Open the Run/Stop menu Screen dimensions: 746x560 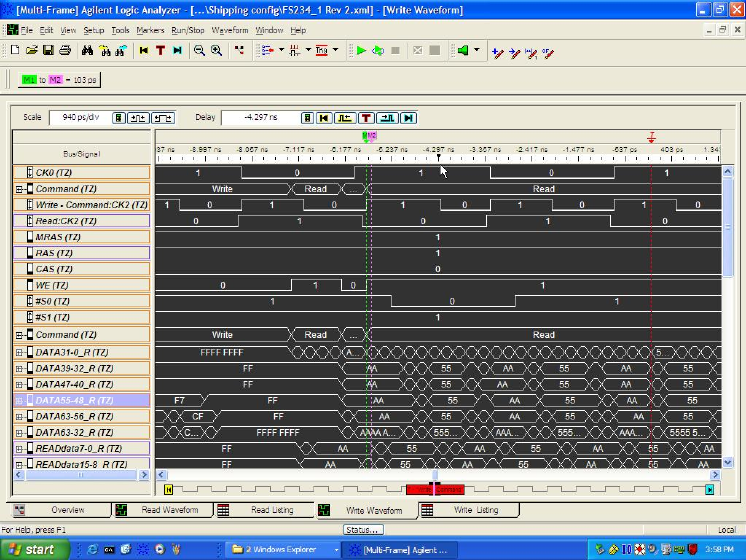(x=186, y=30)
